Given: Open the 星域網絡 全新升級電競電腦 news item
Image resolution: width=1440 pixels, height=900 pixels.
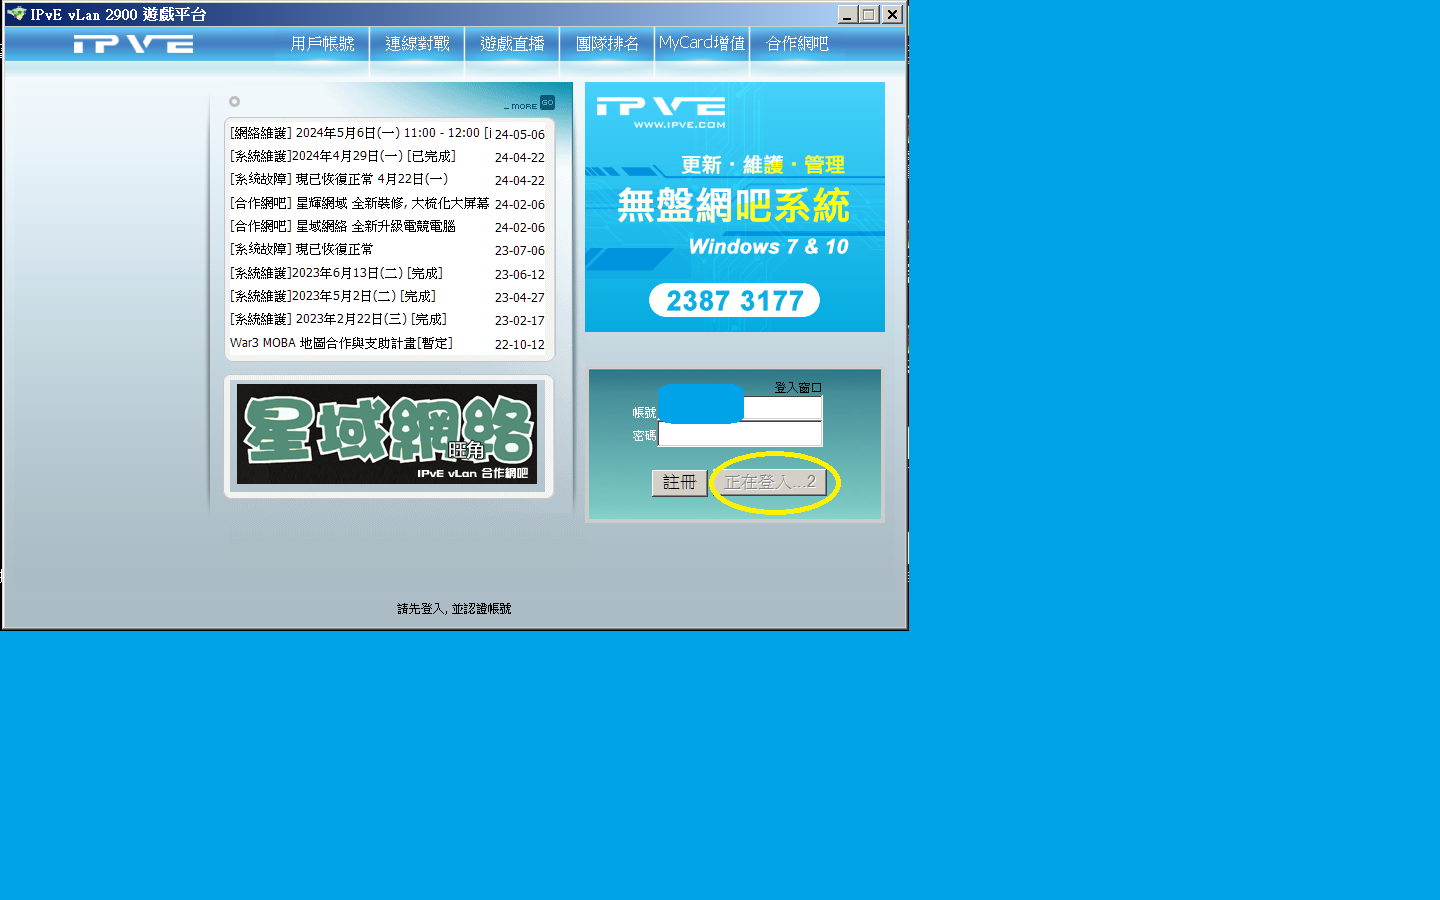Looking at the screenshot, I should [x=343, y=226].
